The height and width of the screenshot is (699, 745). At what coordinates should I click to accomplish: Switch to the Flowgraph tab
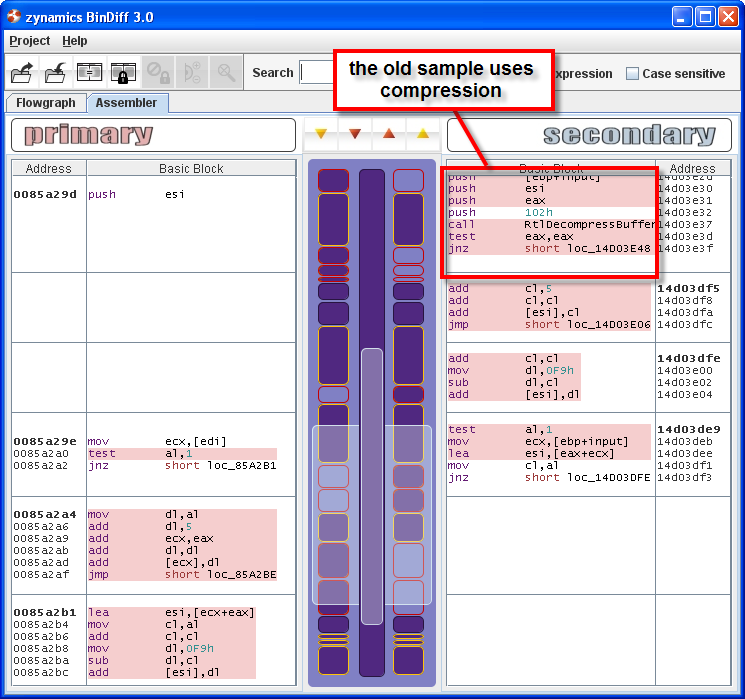[46, 103]
